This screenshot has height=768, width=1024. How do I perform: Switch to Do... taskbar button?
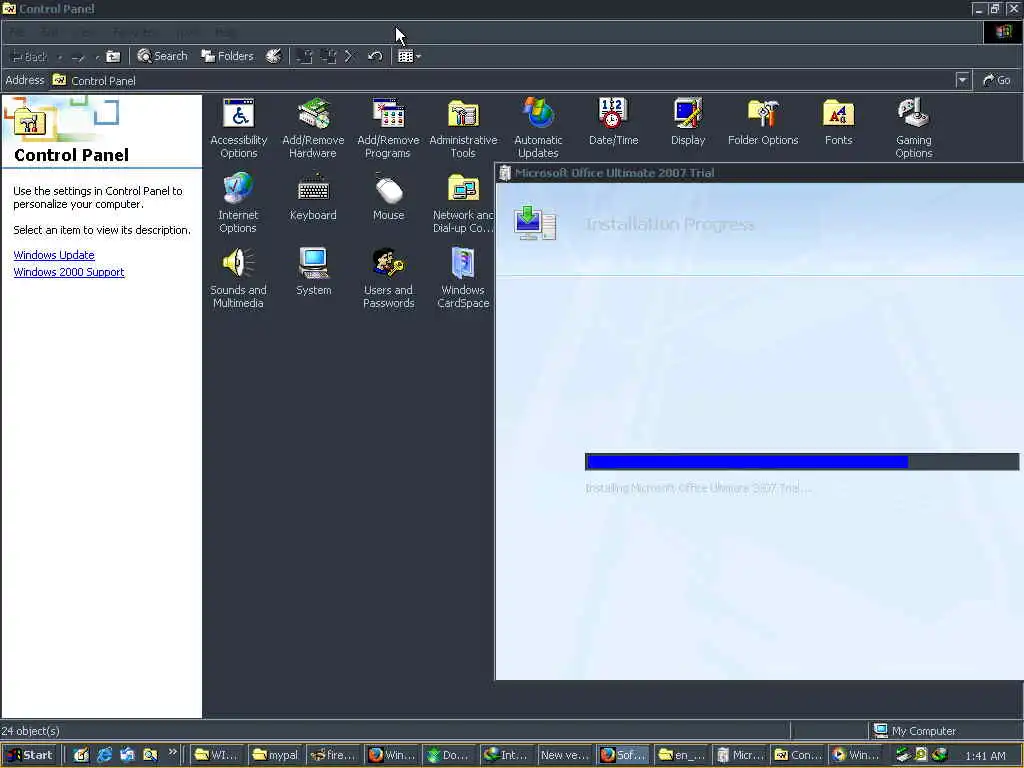pyautogui.click(x=449, y=755)
